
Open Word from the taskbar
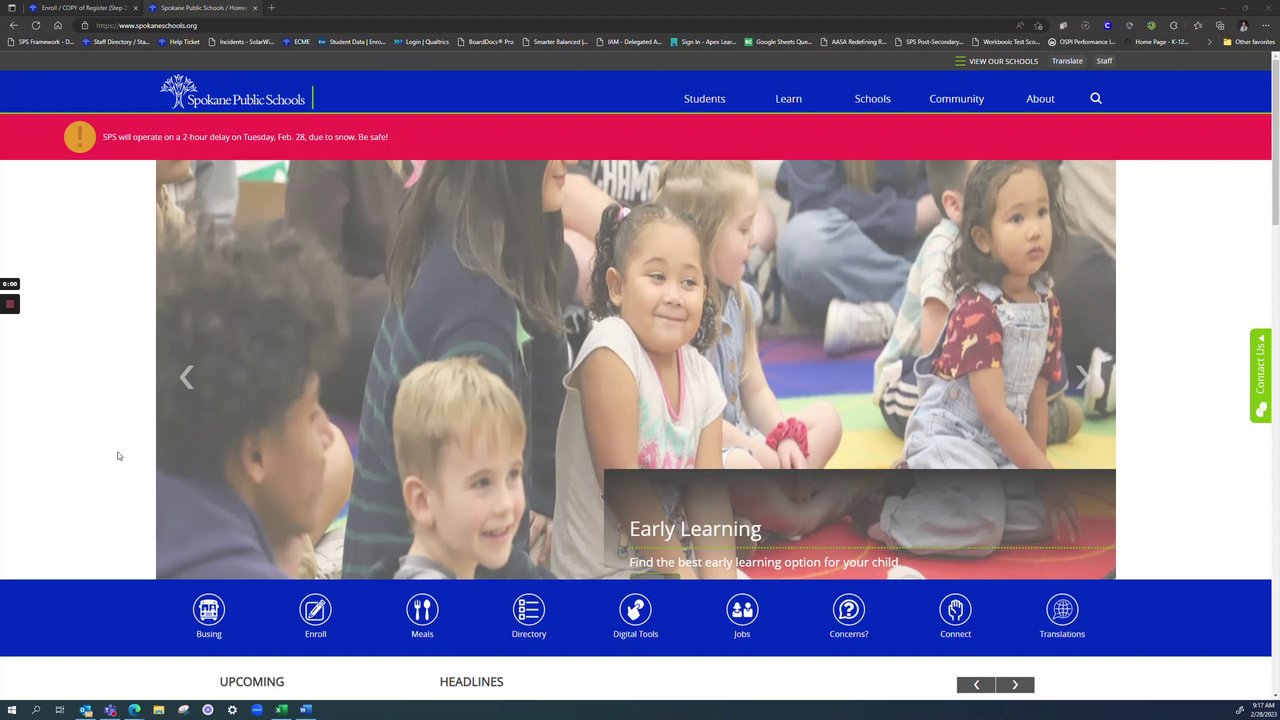tap(306, 710)
